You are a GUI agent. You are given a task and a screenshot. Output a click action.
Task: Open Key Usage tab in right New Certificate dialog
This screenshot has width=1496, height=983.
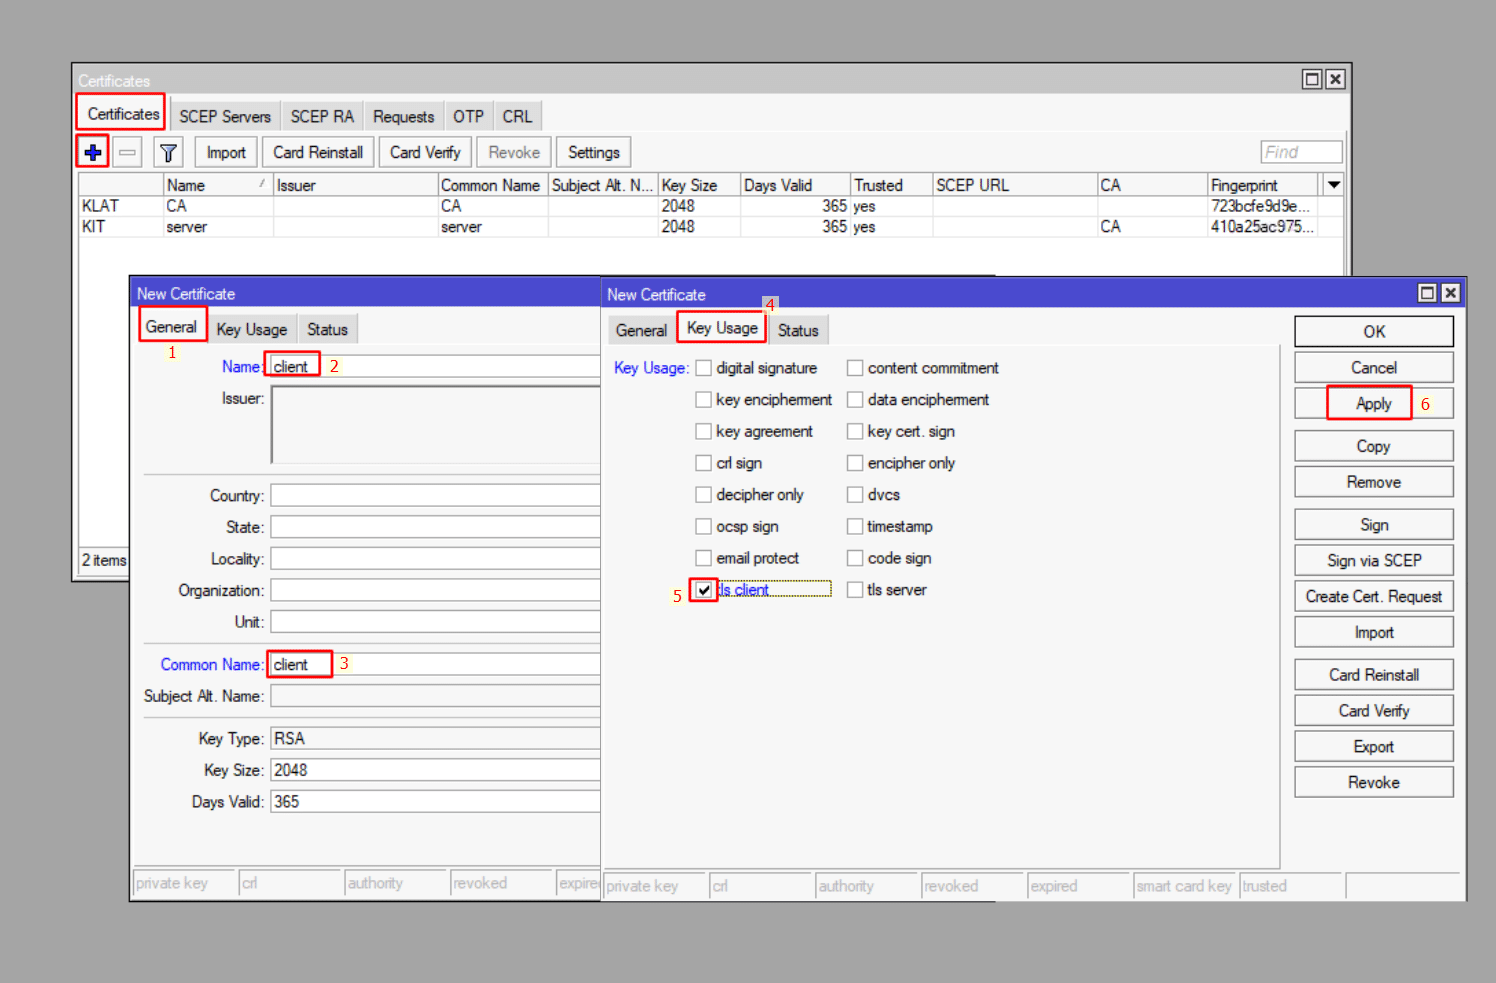[722, 328]
